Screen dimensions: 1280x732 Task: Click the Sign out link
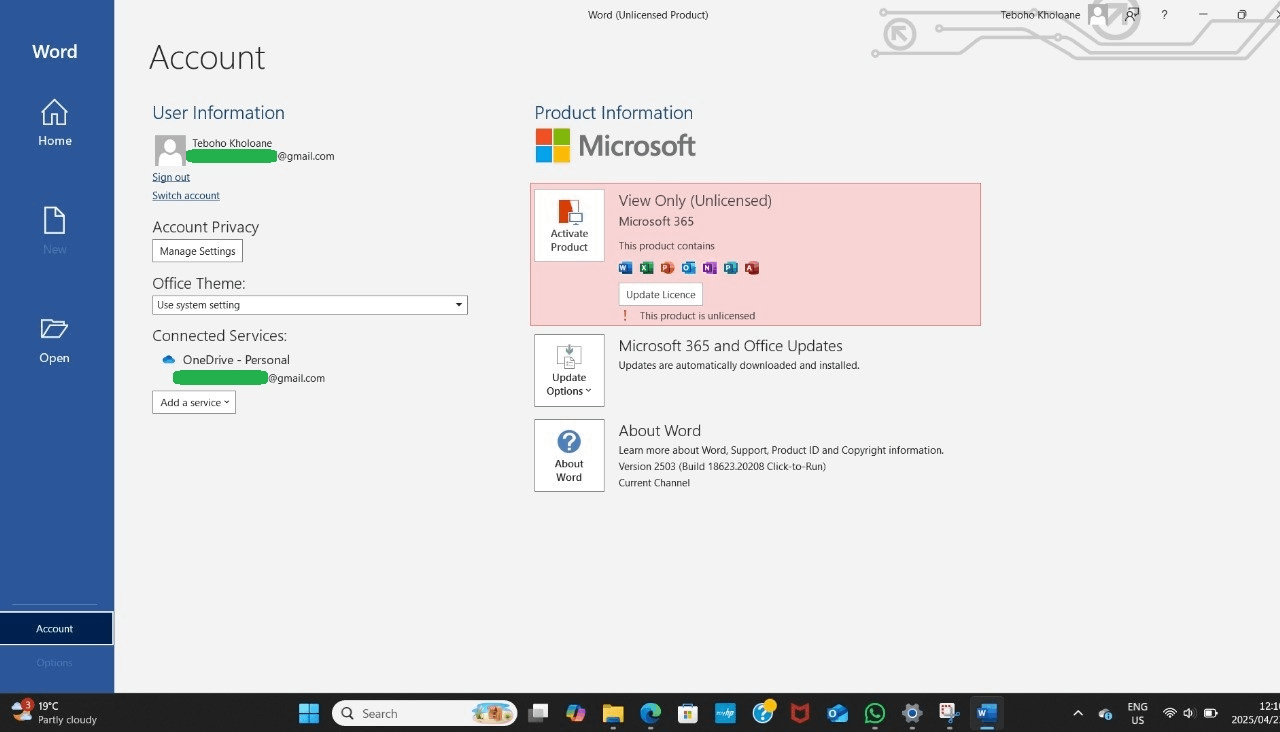[x=171, y=177]
